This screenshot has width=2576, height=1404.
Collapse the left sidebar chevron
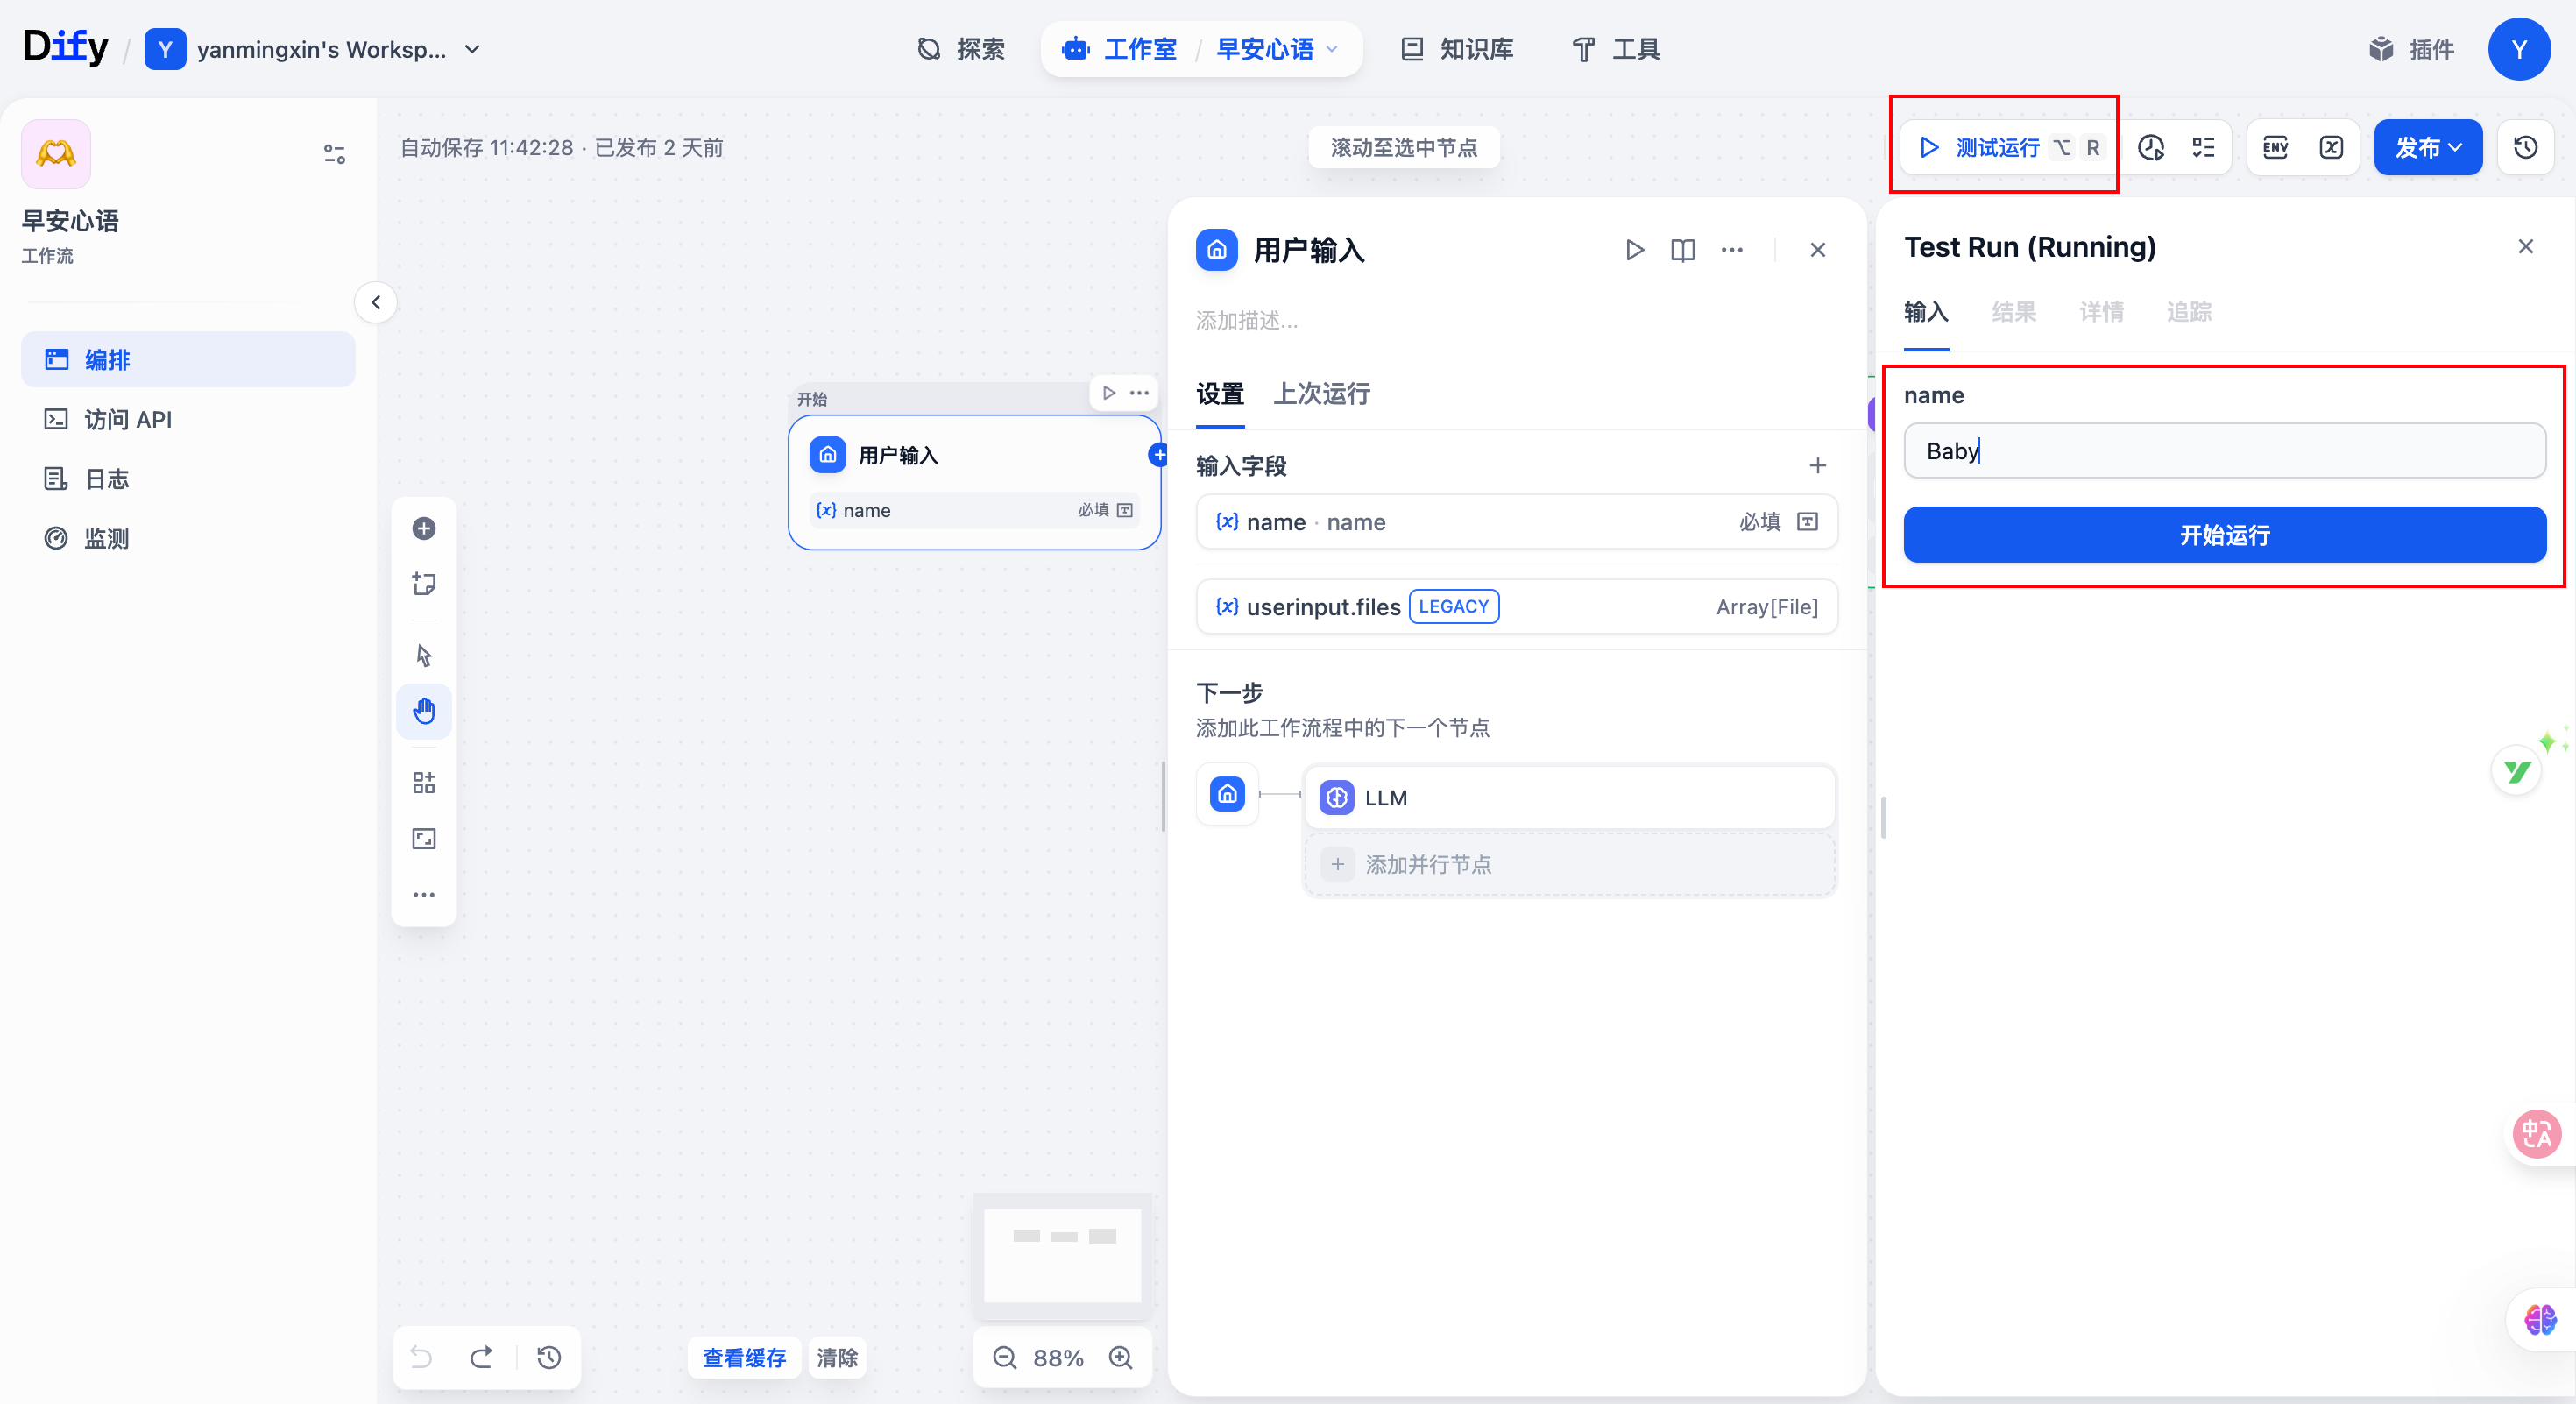(x=376, y=302)
